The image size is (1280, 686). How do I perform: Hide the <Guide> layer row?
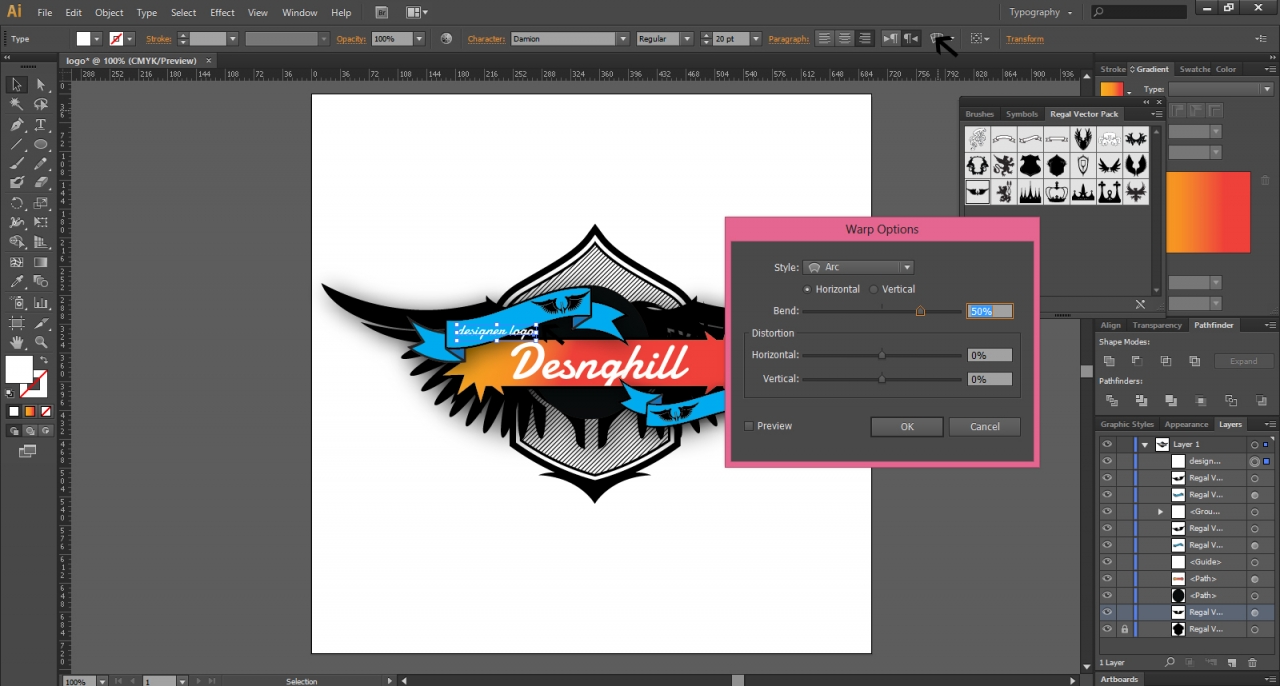click(1107, 562)
